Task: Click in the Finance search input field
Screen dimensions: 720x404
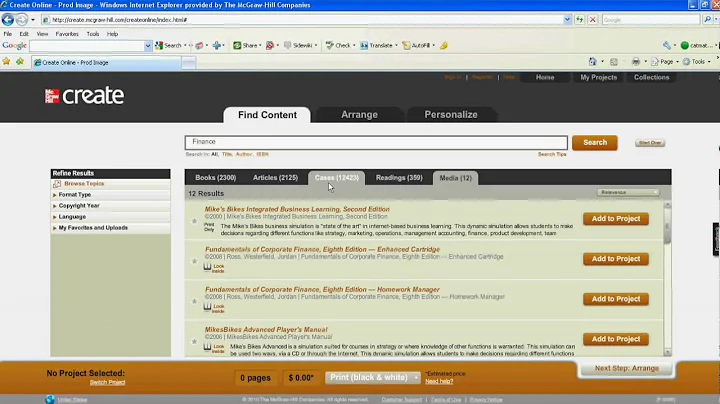Action: pyautogui.click(x=376, y=142)
